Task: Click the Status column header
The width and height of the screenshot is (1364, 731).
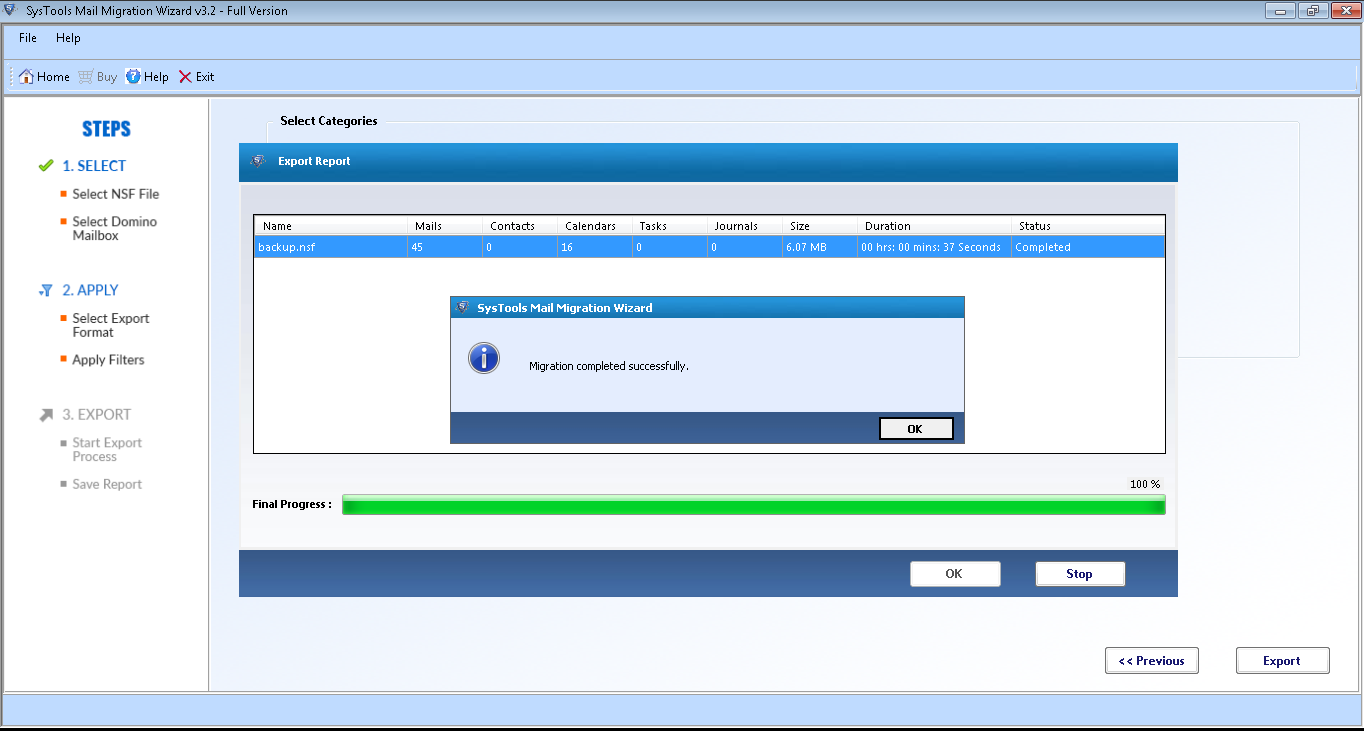Action: 1035,226
